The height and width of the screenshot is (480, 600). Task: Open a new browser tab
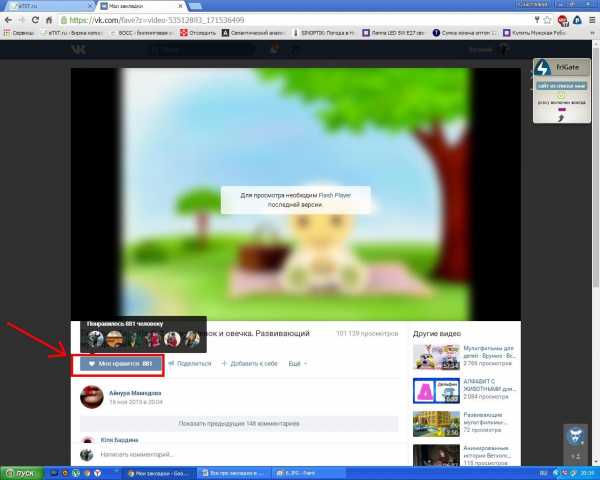pos(195,6)
